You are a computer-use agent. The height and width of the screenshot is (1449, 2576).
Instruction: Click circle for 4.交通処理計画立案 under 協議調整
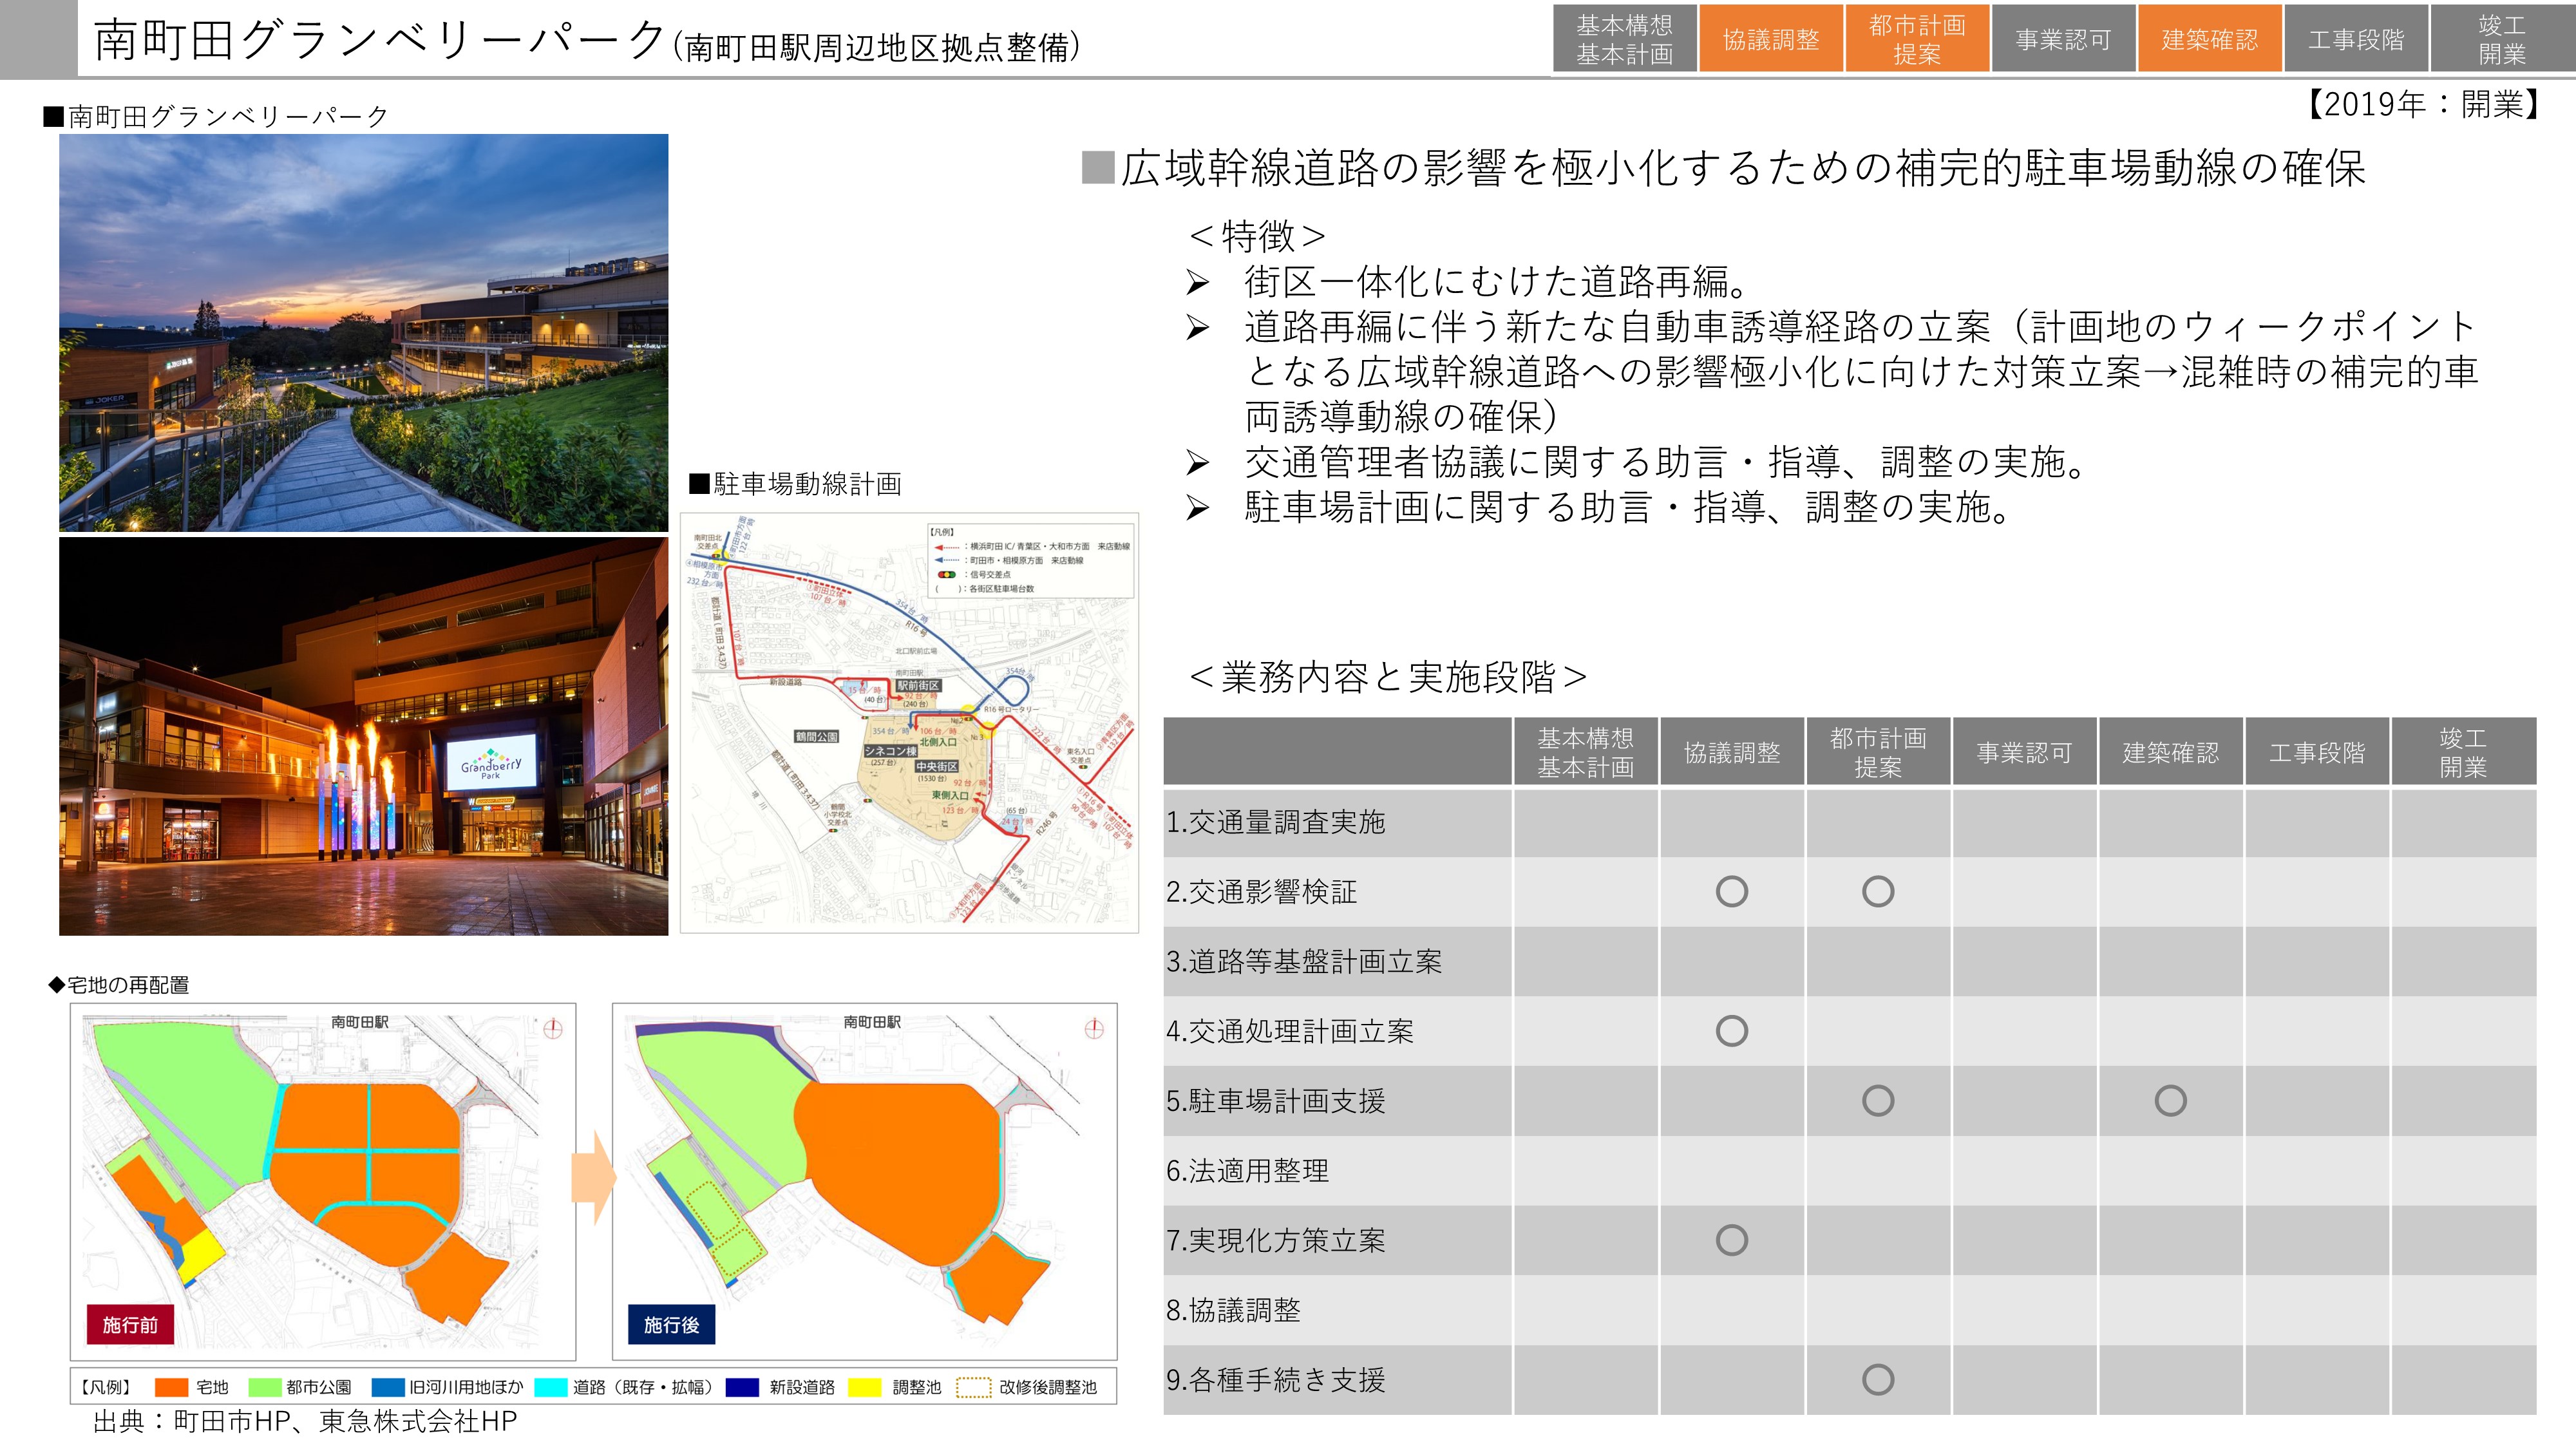[1732, 1031]
